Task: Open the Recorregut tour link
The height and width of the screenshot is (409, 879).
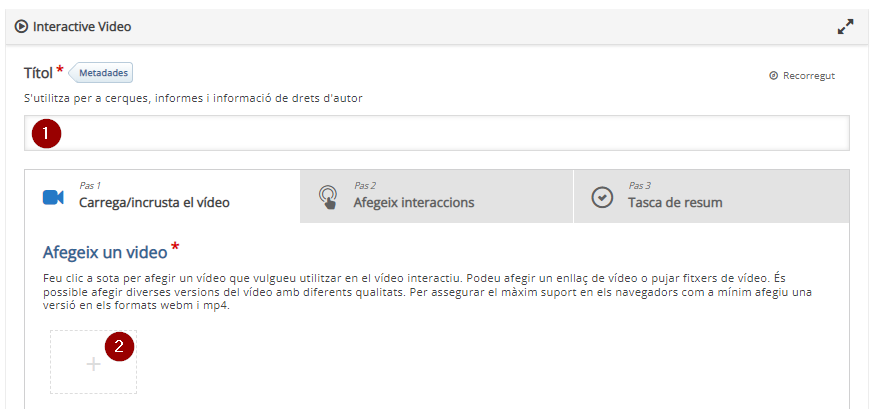Action: coord(802,76)
